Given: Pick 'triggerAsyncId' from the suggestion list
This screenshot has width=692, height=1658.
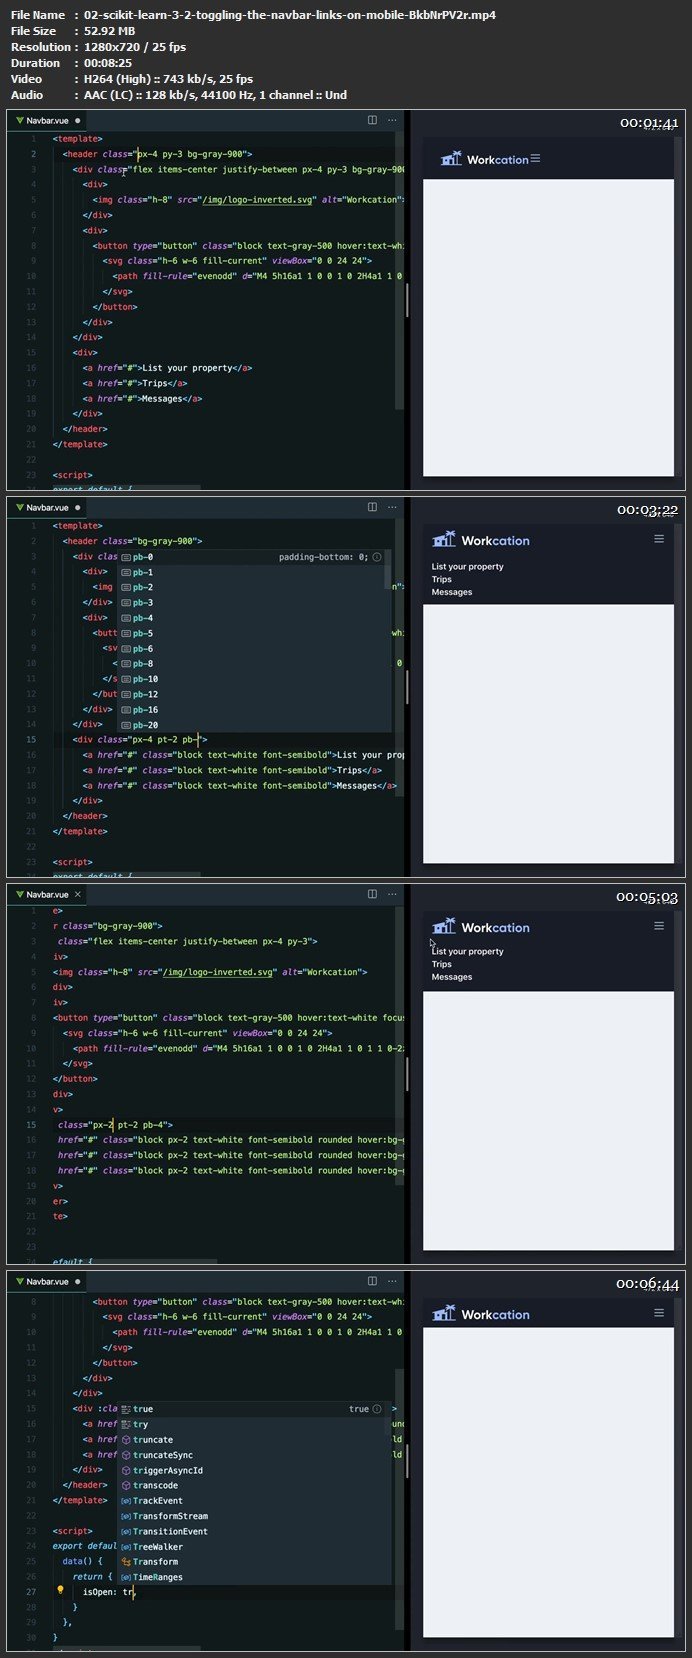Looking at the screenshot, I should pos(252,1470).
